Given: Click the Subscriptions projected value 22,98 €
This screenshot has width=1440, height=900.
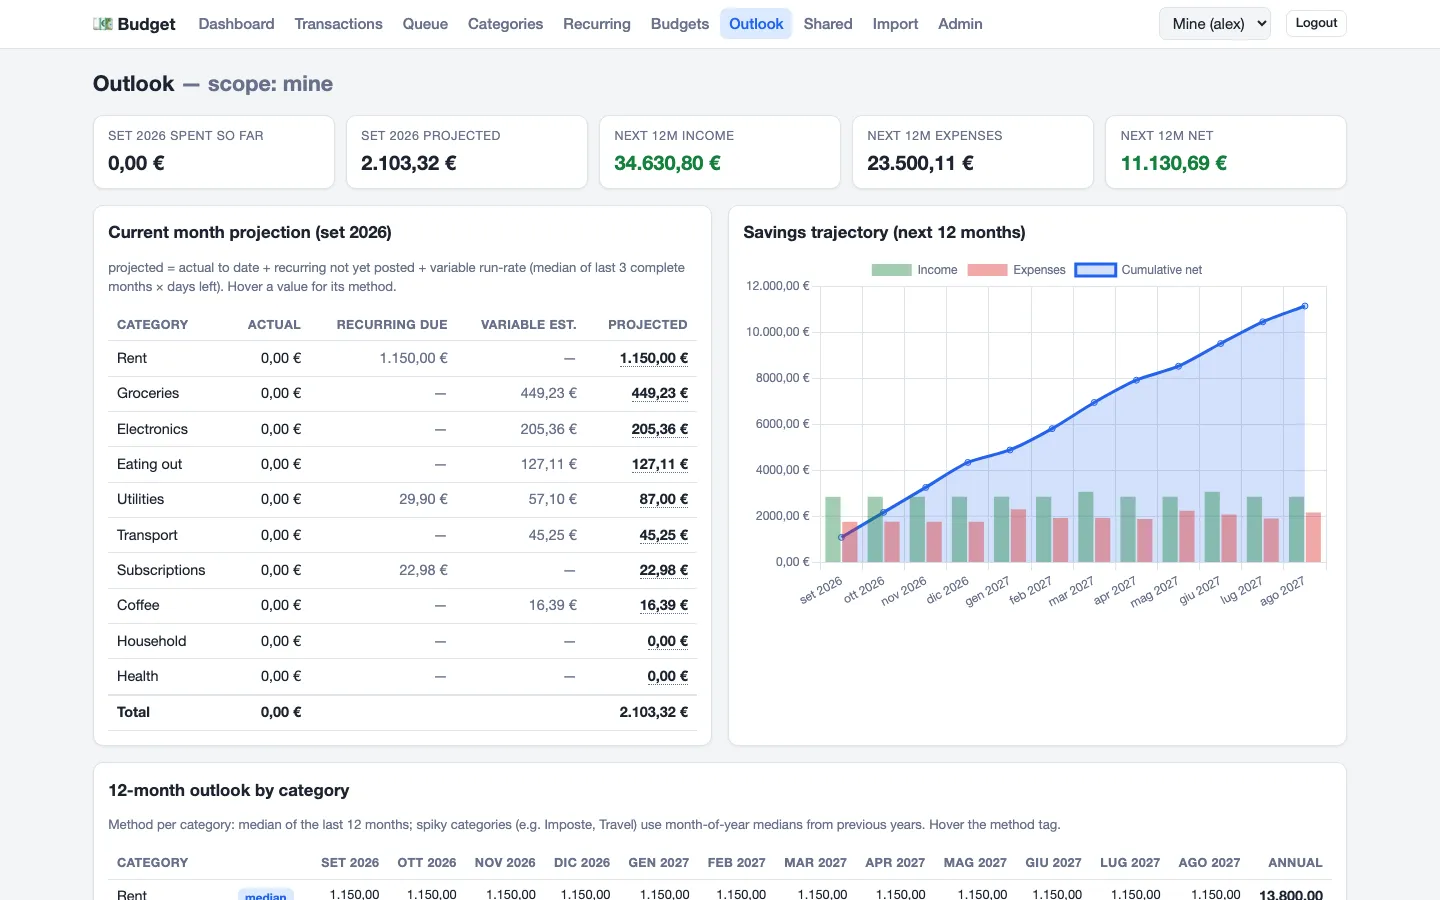Looking at the screenshot, I should pos(664,570).
